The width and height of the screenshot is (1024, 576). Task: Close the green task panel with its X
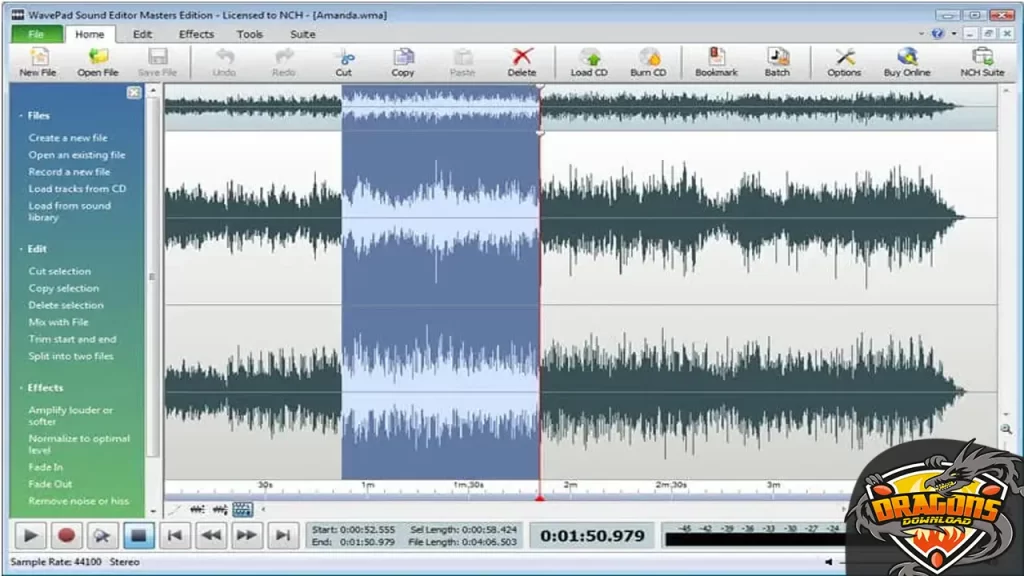click(133, 92)
